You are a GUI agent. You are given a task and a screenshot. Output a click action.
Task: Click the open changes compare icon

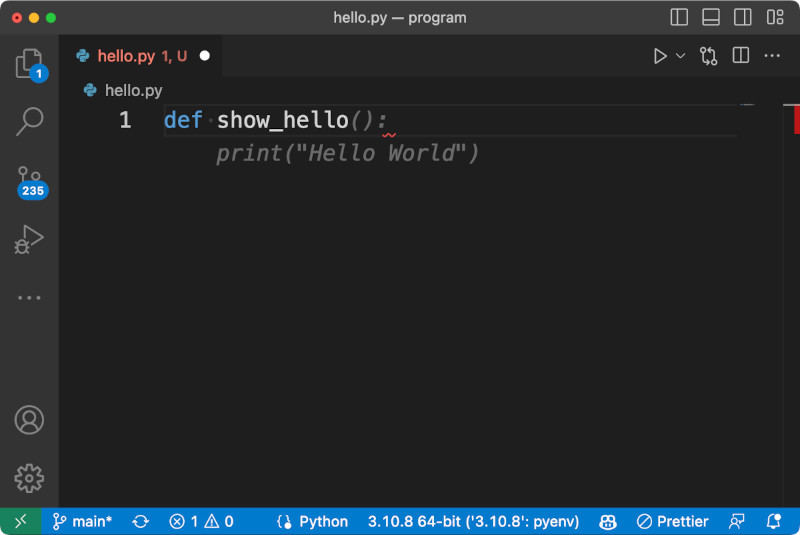click(709, 56)
